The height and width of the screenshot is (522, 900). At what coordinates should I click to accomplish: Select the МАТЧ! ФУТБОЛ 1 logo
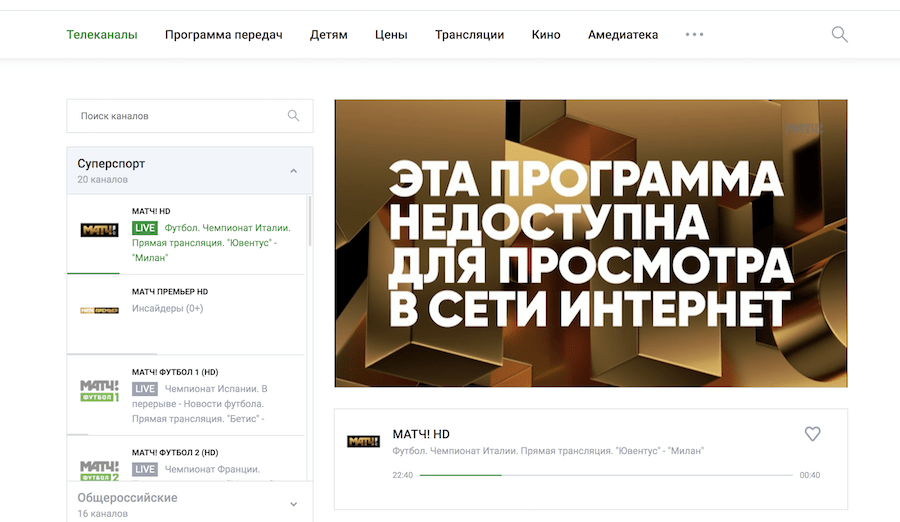click(99, 390)
